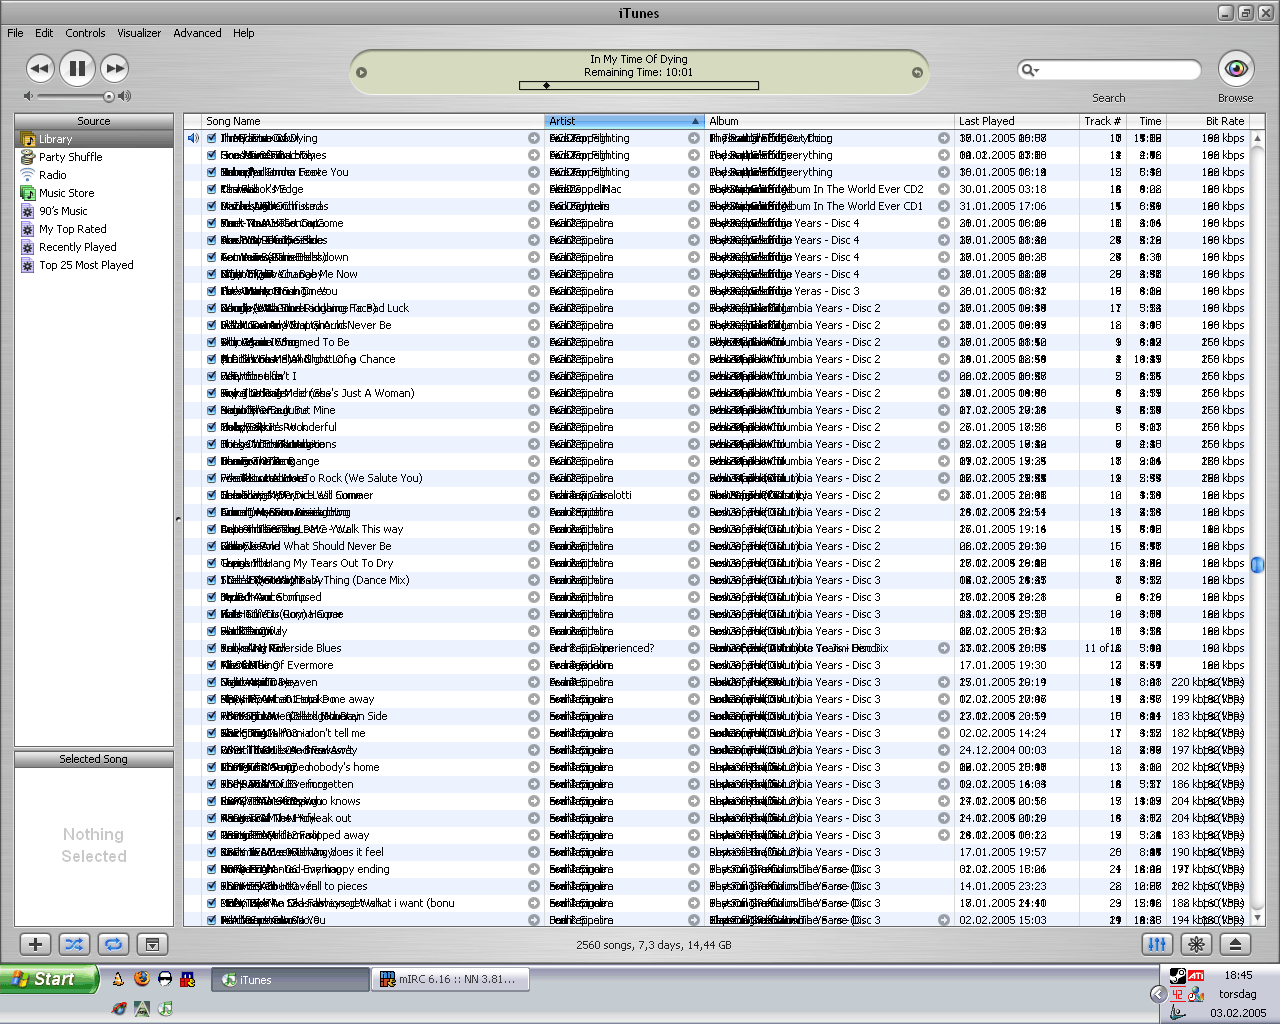Toggle repeat with the bottom repeat button
The height and width of the screenshot is (1024, 1280).
point(113,944)
